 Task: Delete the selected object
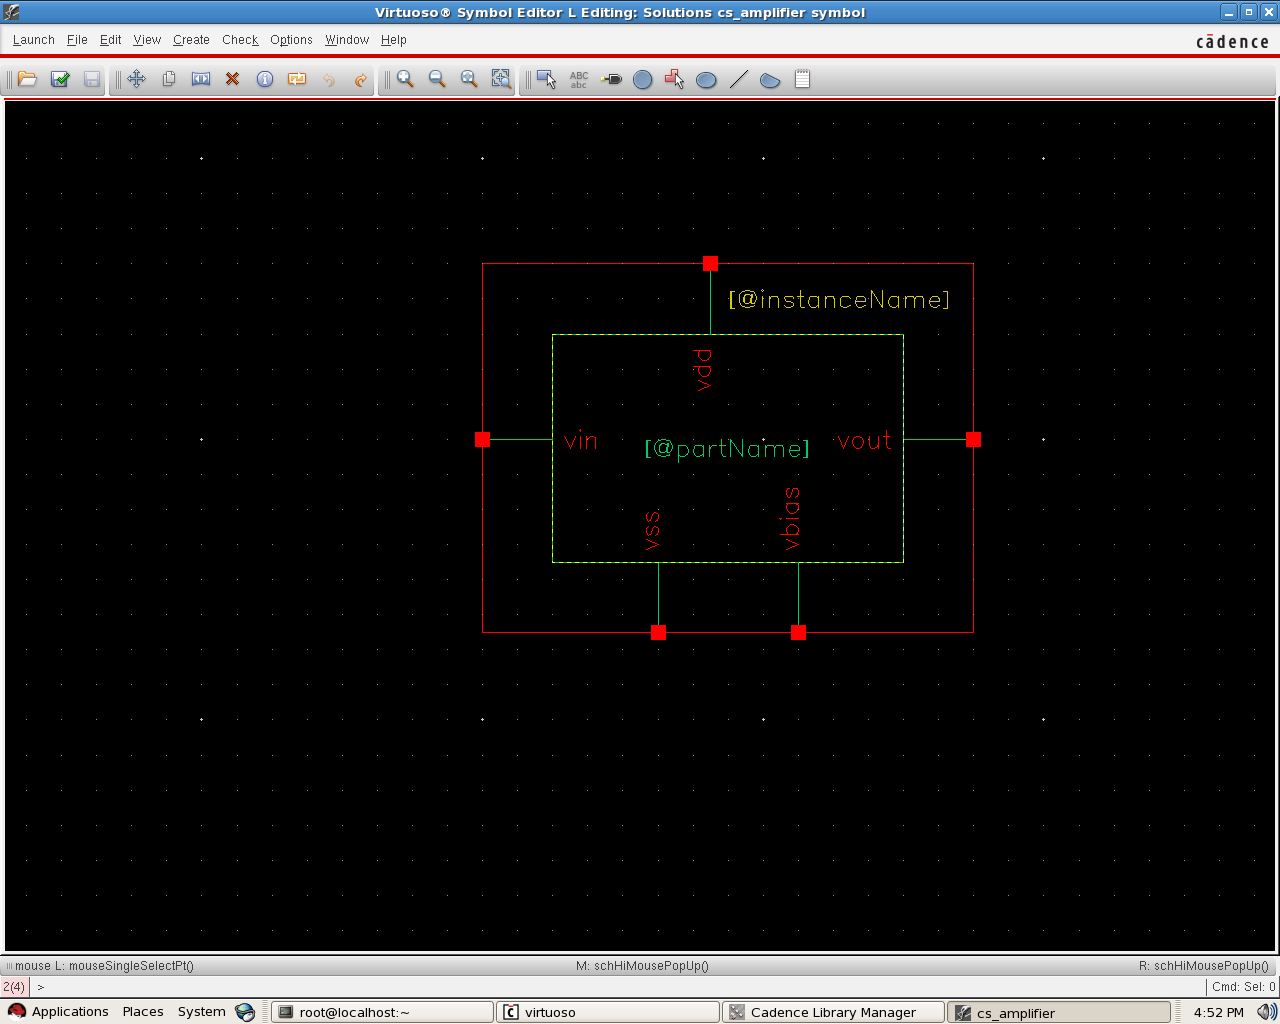232,79
